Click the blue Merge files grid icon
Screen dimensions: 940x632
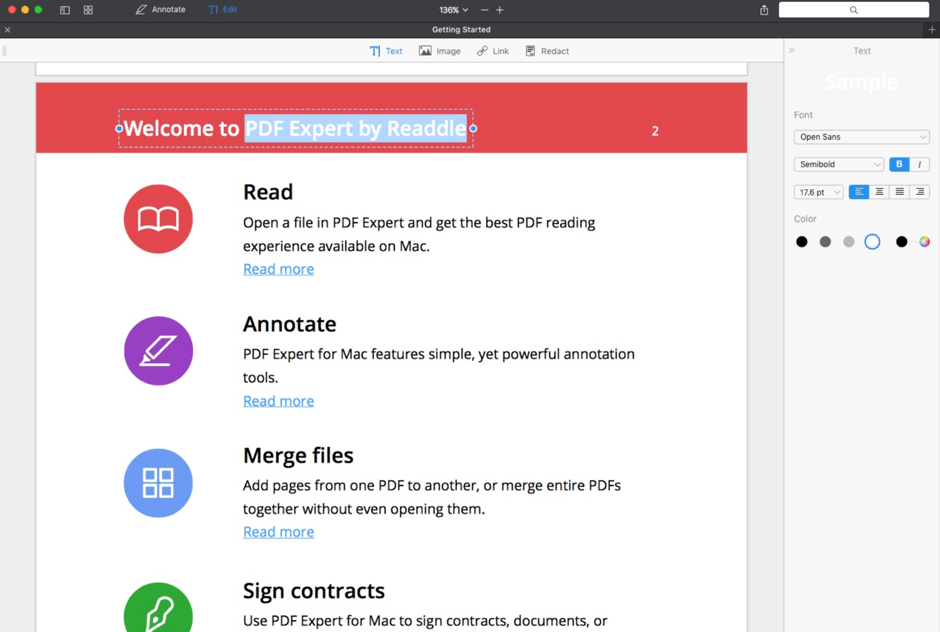pos(158,483)
